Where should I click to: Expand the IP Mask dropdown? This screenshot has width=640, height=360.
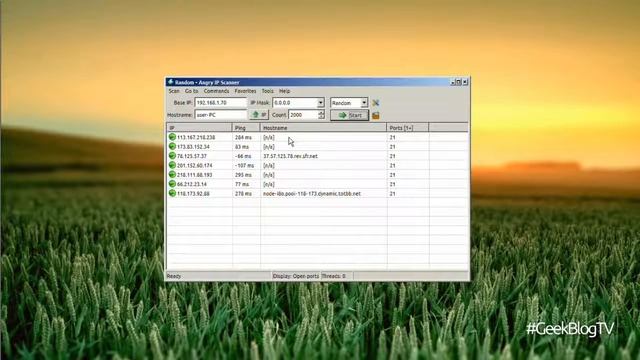[320, 103]
